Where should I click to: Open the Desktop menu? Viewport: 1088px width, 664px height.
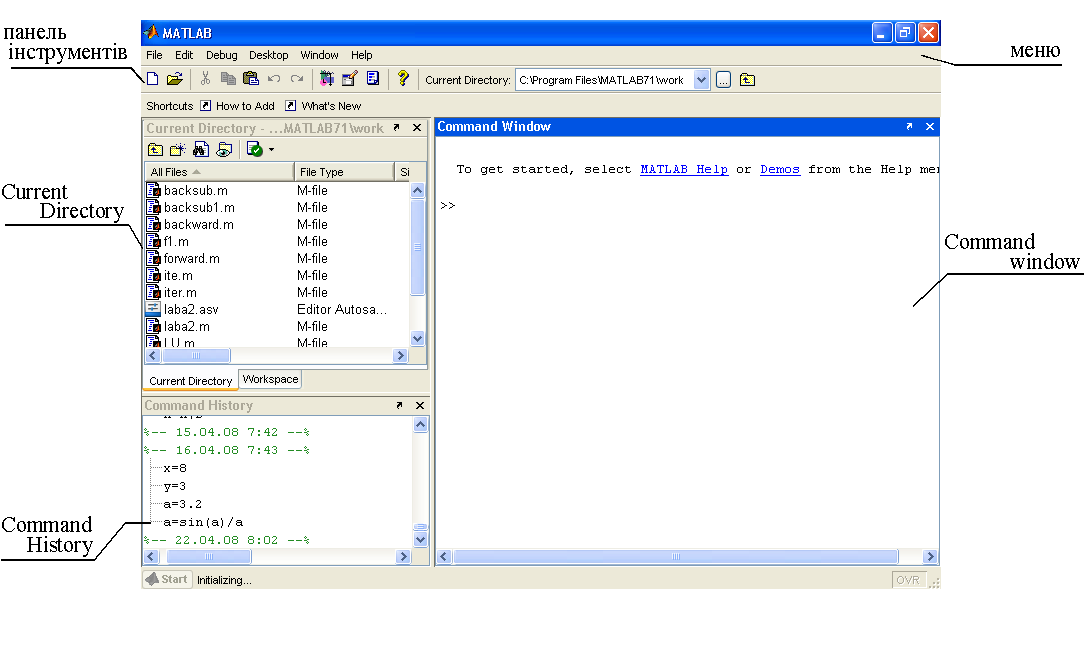tap(269, 55)
